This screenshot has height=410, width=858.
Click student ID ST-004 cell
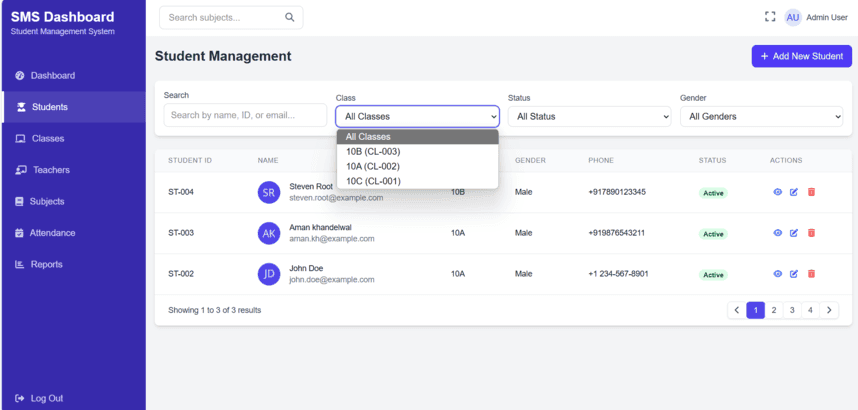pyautogui.click(x=181, y=192)
